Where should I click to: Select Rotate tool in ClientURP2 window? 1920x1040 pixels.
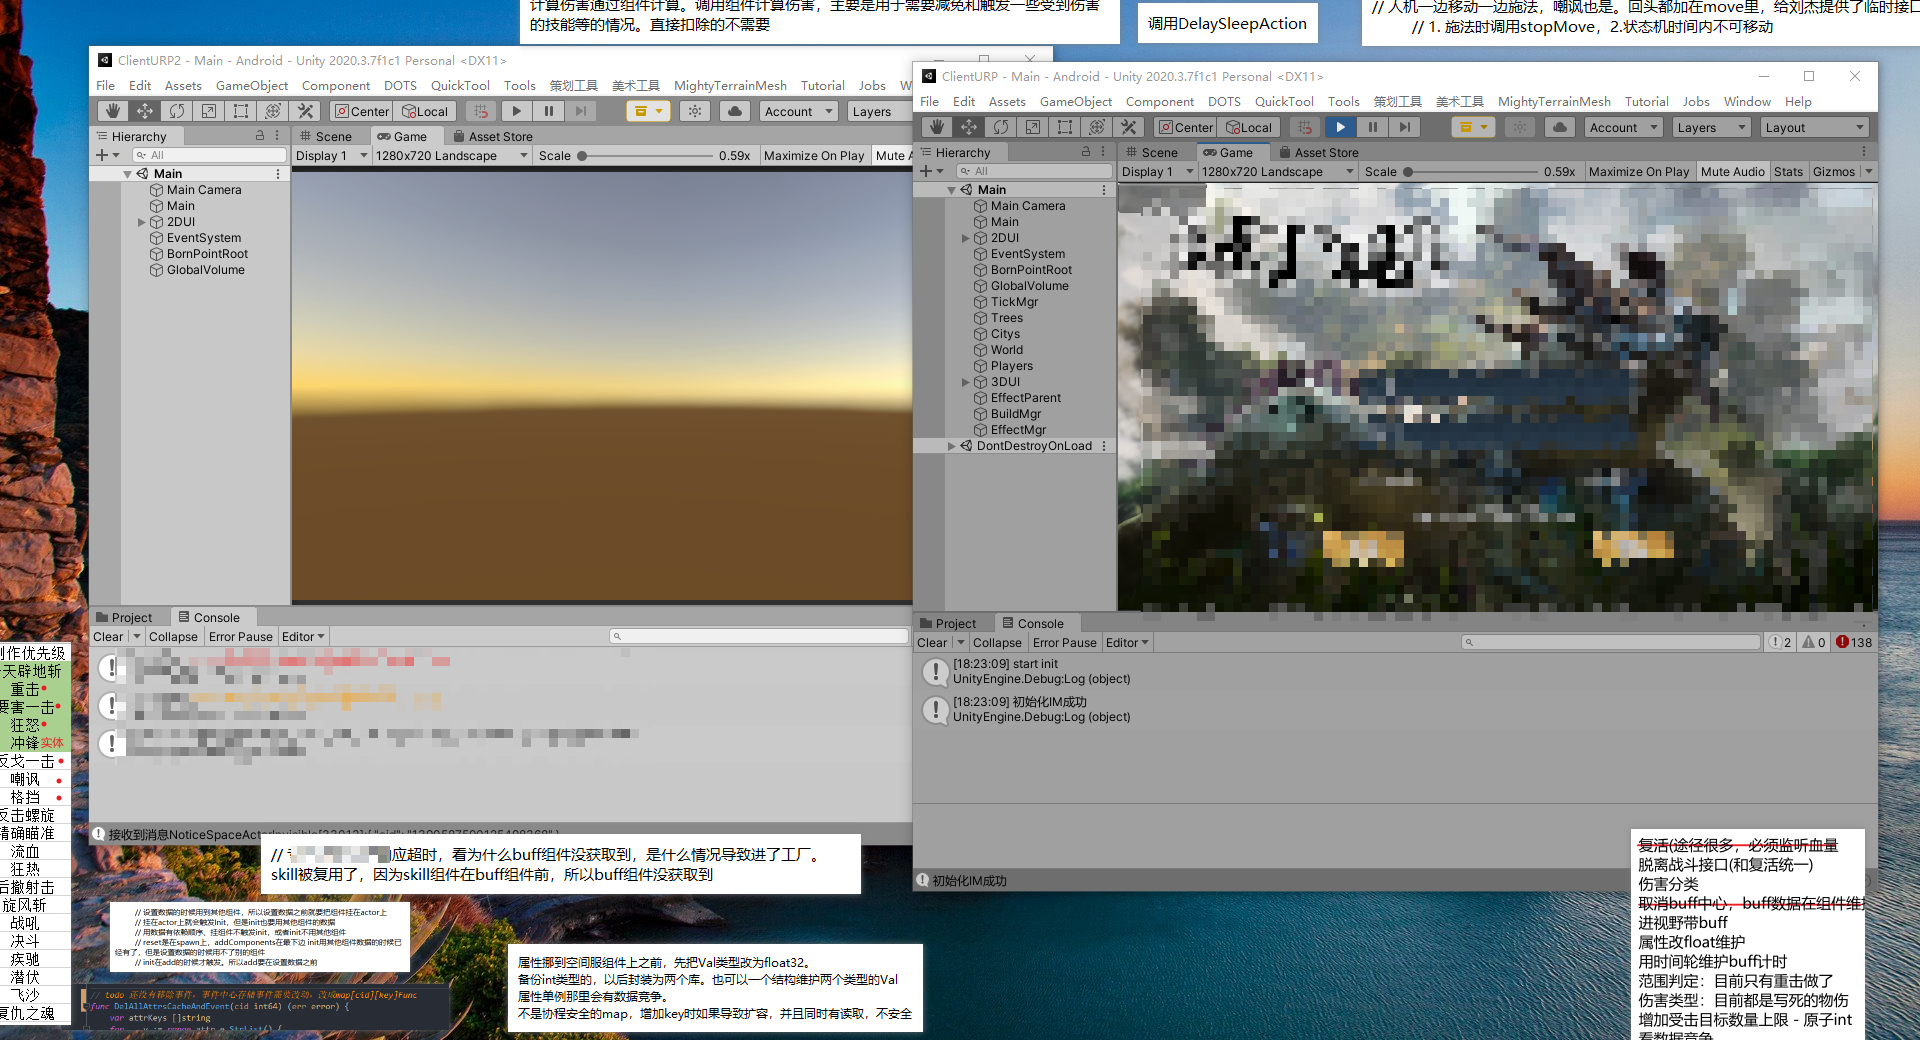[x=177, y=111]
